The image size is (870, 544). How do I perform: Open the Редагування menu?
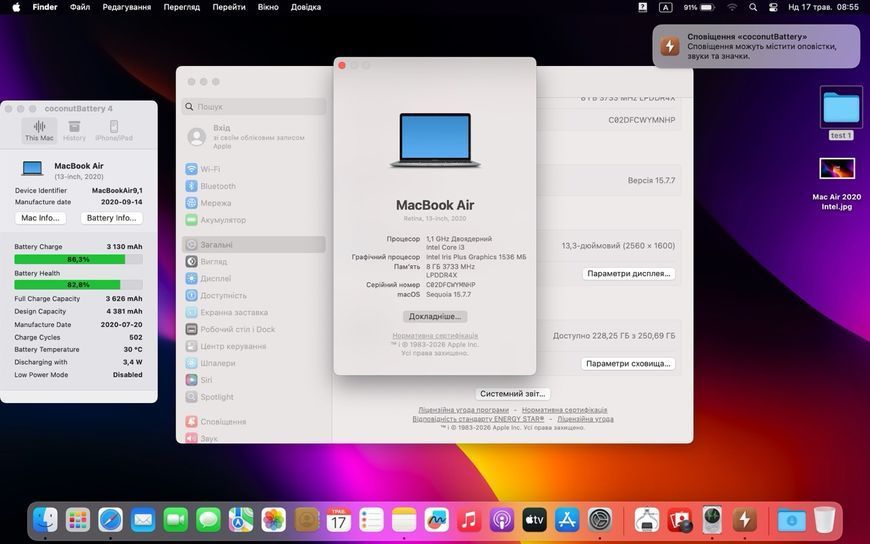click(x=127, y=7)
